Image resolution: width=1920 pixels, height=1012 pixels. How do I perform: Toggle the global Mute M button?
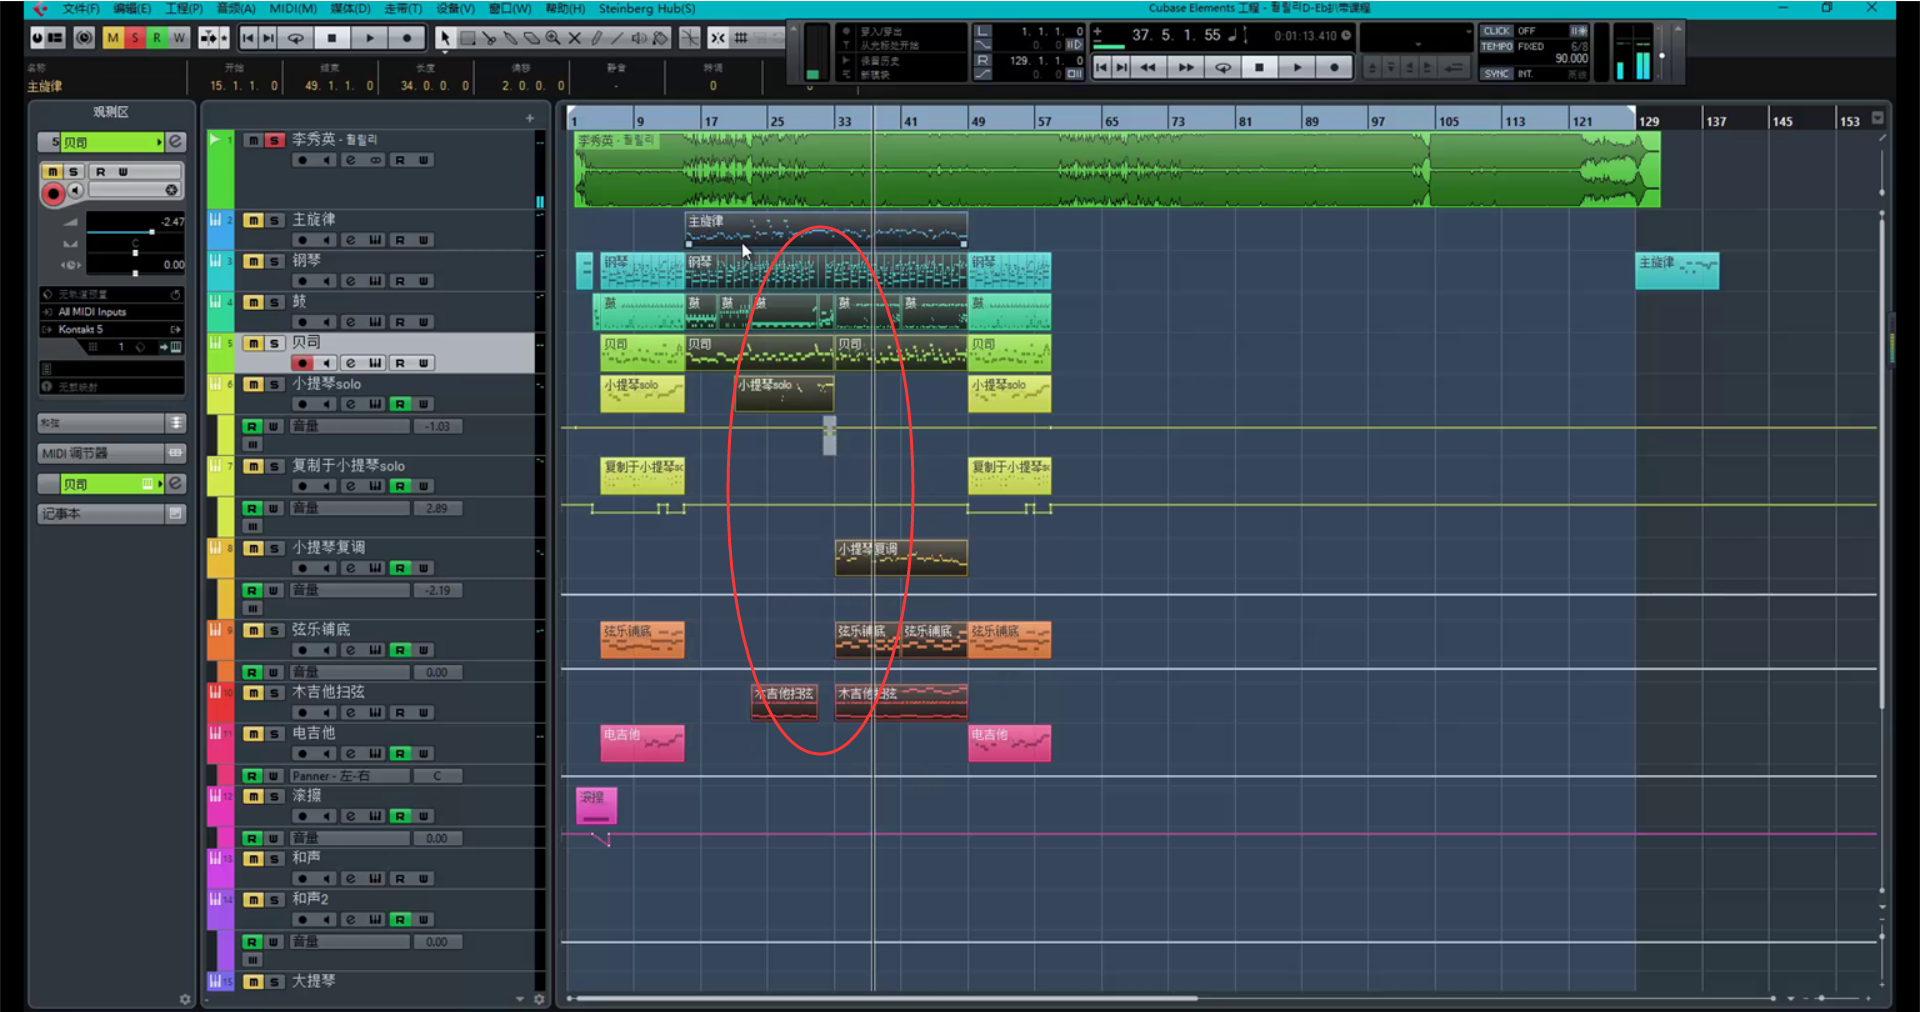(x=113, y=38)
